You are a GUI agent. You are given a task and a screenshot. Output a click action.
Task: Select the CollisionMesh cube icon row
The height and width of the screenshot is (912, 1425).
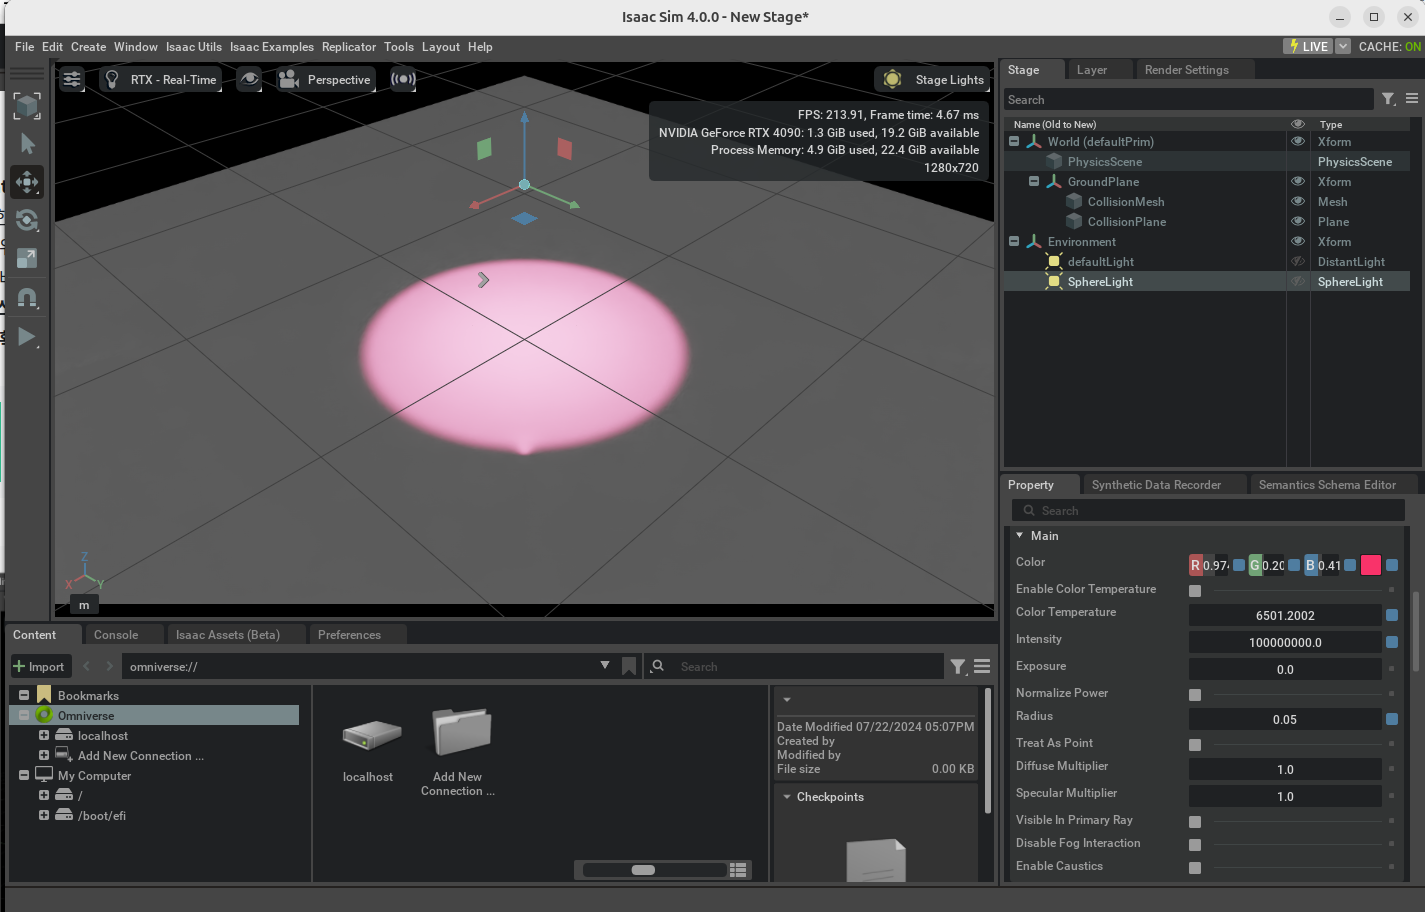[1074, 202]
